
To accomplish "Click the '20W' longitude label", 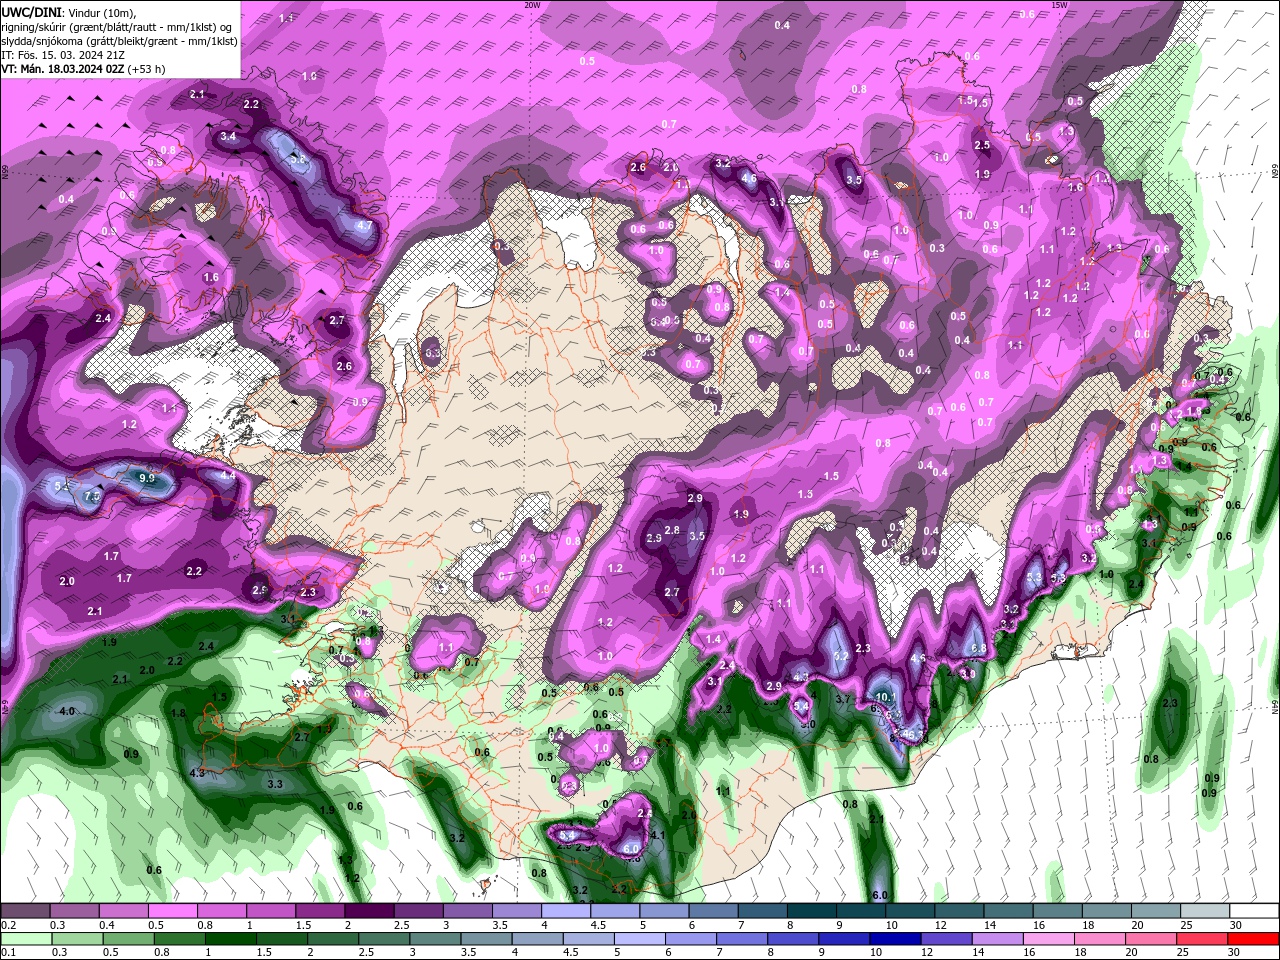I will tap(532, 5).
